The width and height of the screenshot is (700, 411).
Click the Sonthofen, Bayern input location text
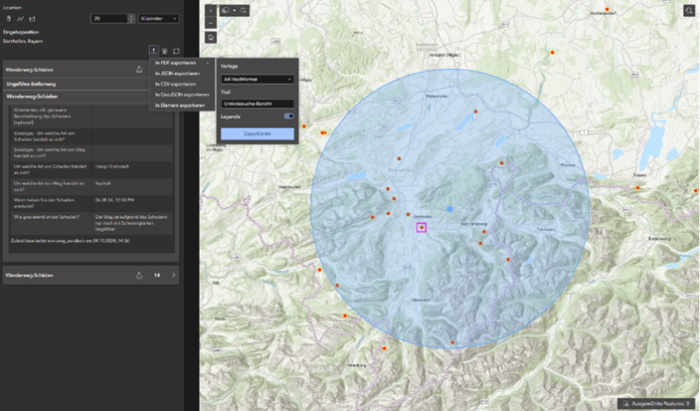[x=23, y=41]
